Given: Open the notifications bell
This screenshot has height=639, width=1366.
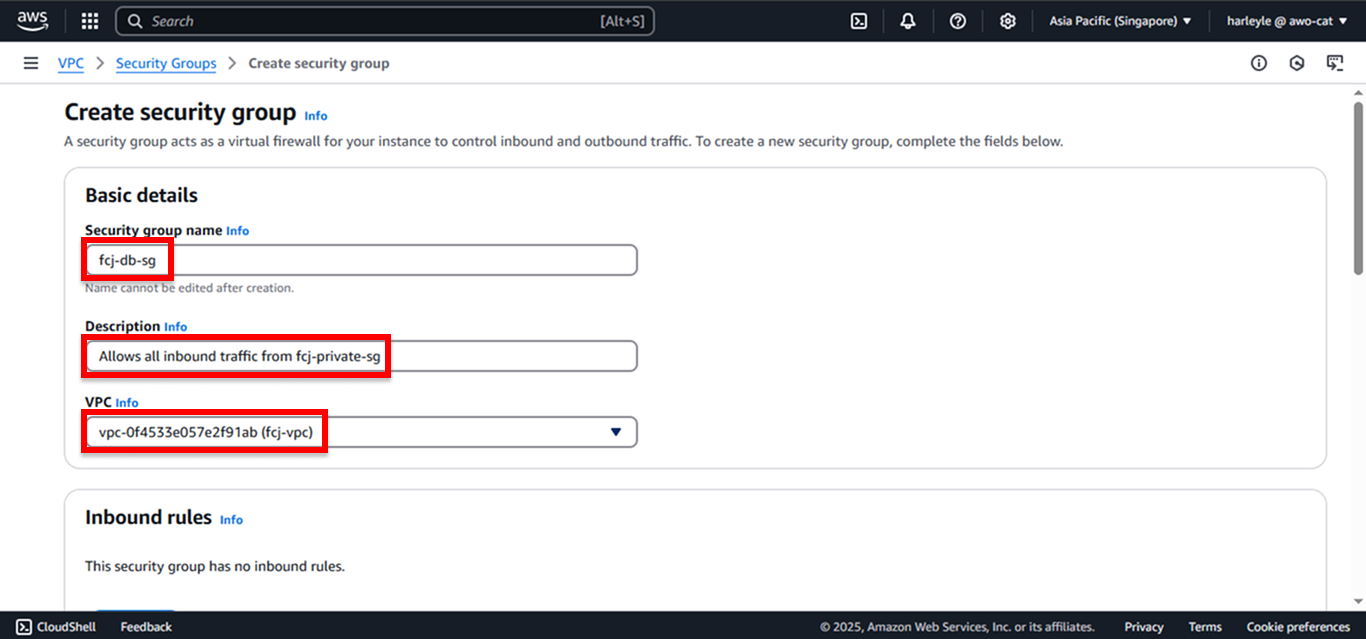Looking at the screenshot, I should (908, 21).
